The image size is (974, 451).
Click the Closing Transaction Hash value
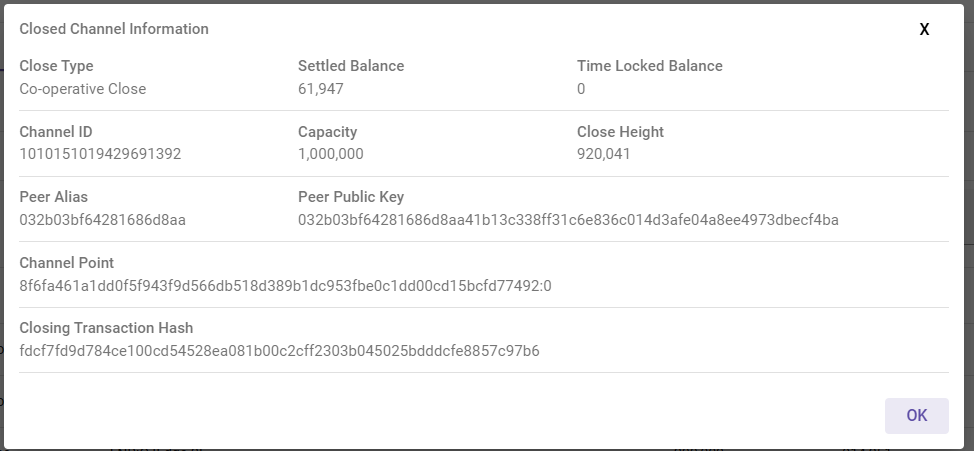(x=279, y=351)
